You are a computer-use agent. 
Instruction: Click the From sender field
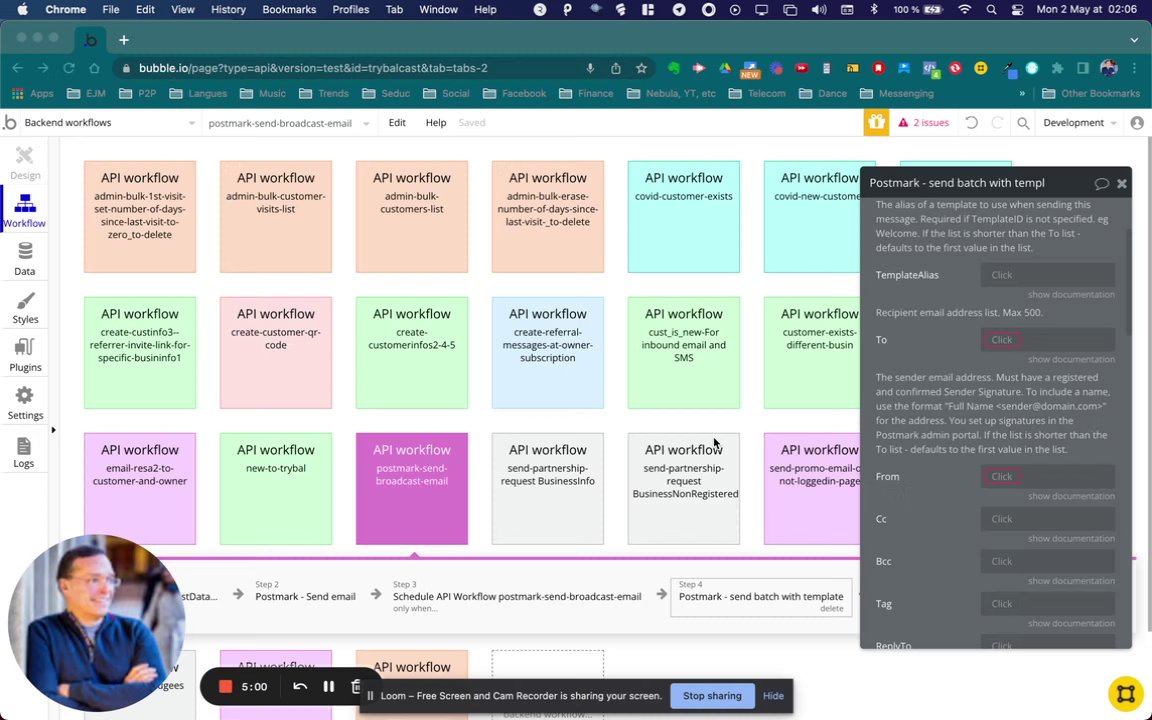[x=1048, y=476]
